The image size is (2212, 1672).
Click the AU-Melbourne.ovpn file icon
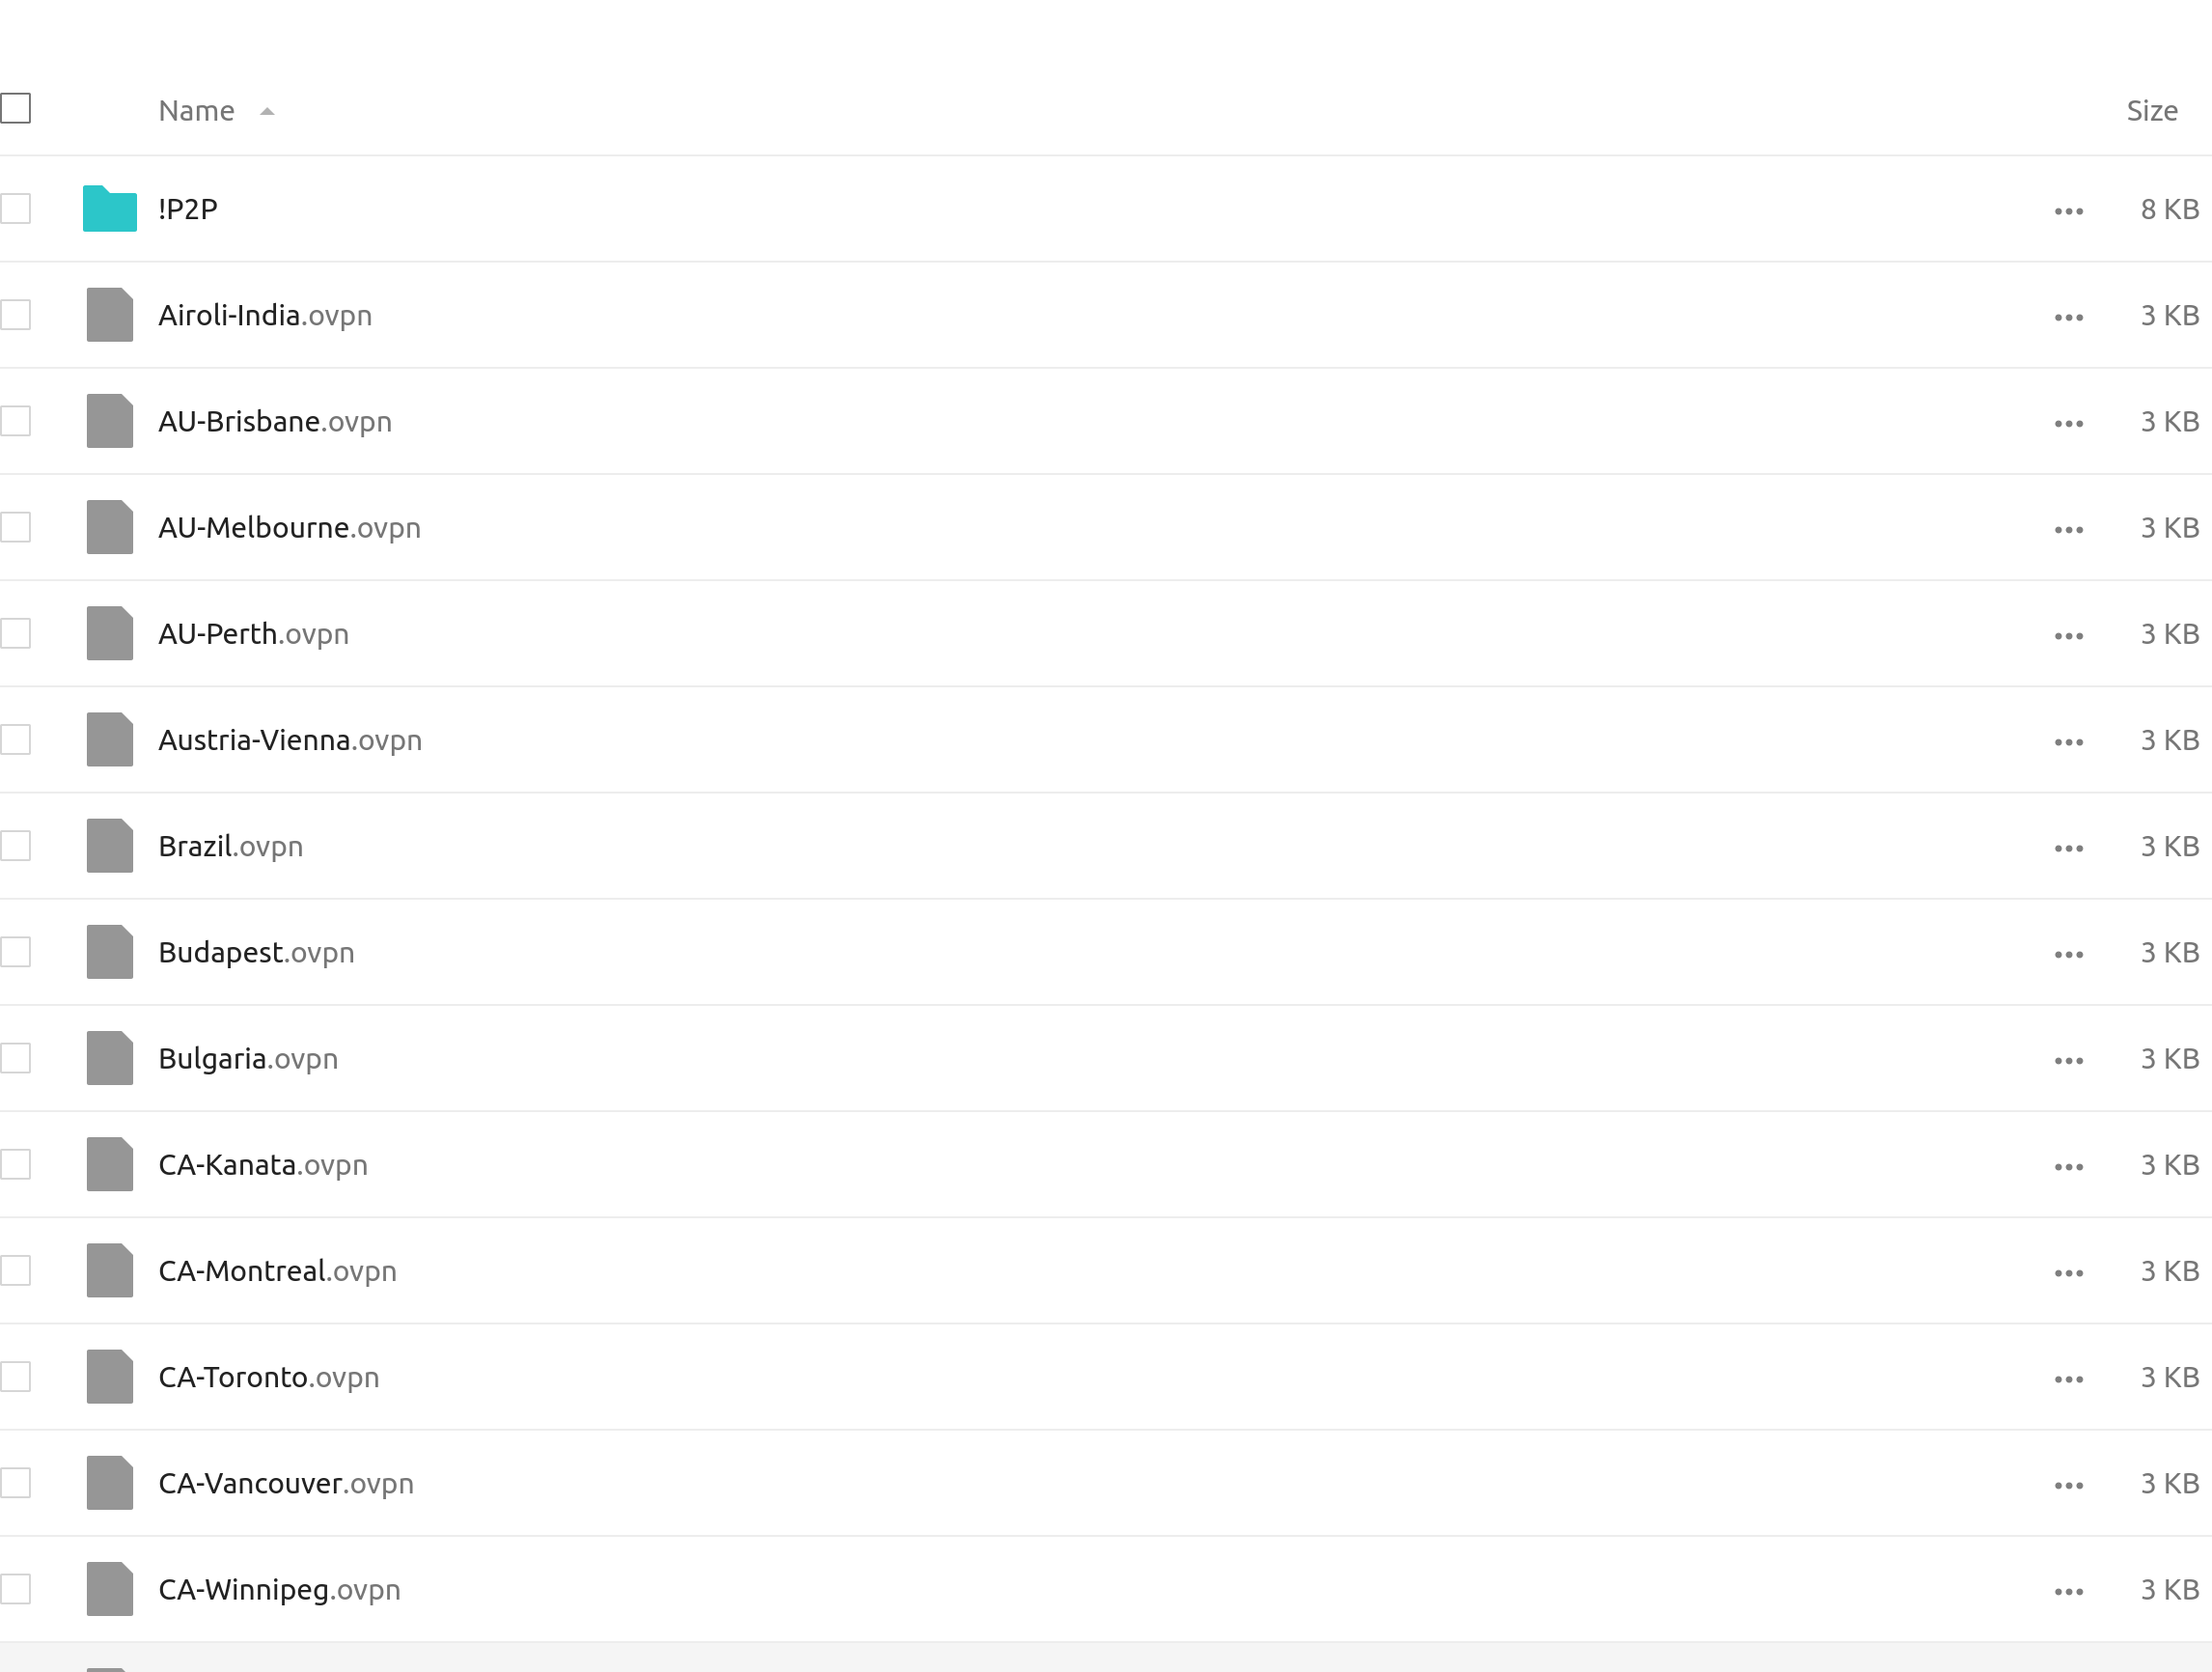[108, 527]
